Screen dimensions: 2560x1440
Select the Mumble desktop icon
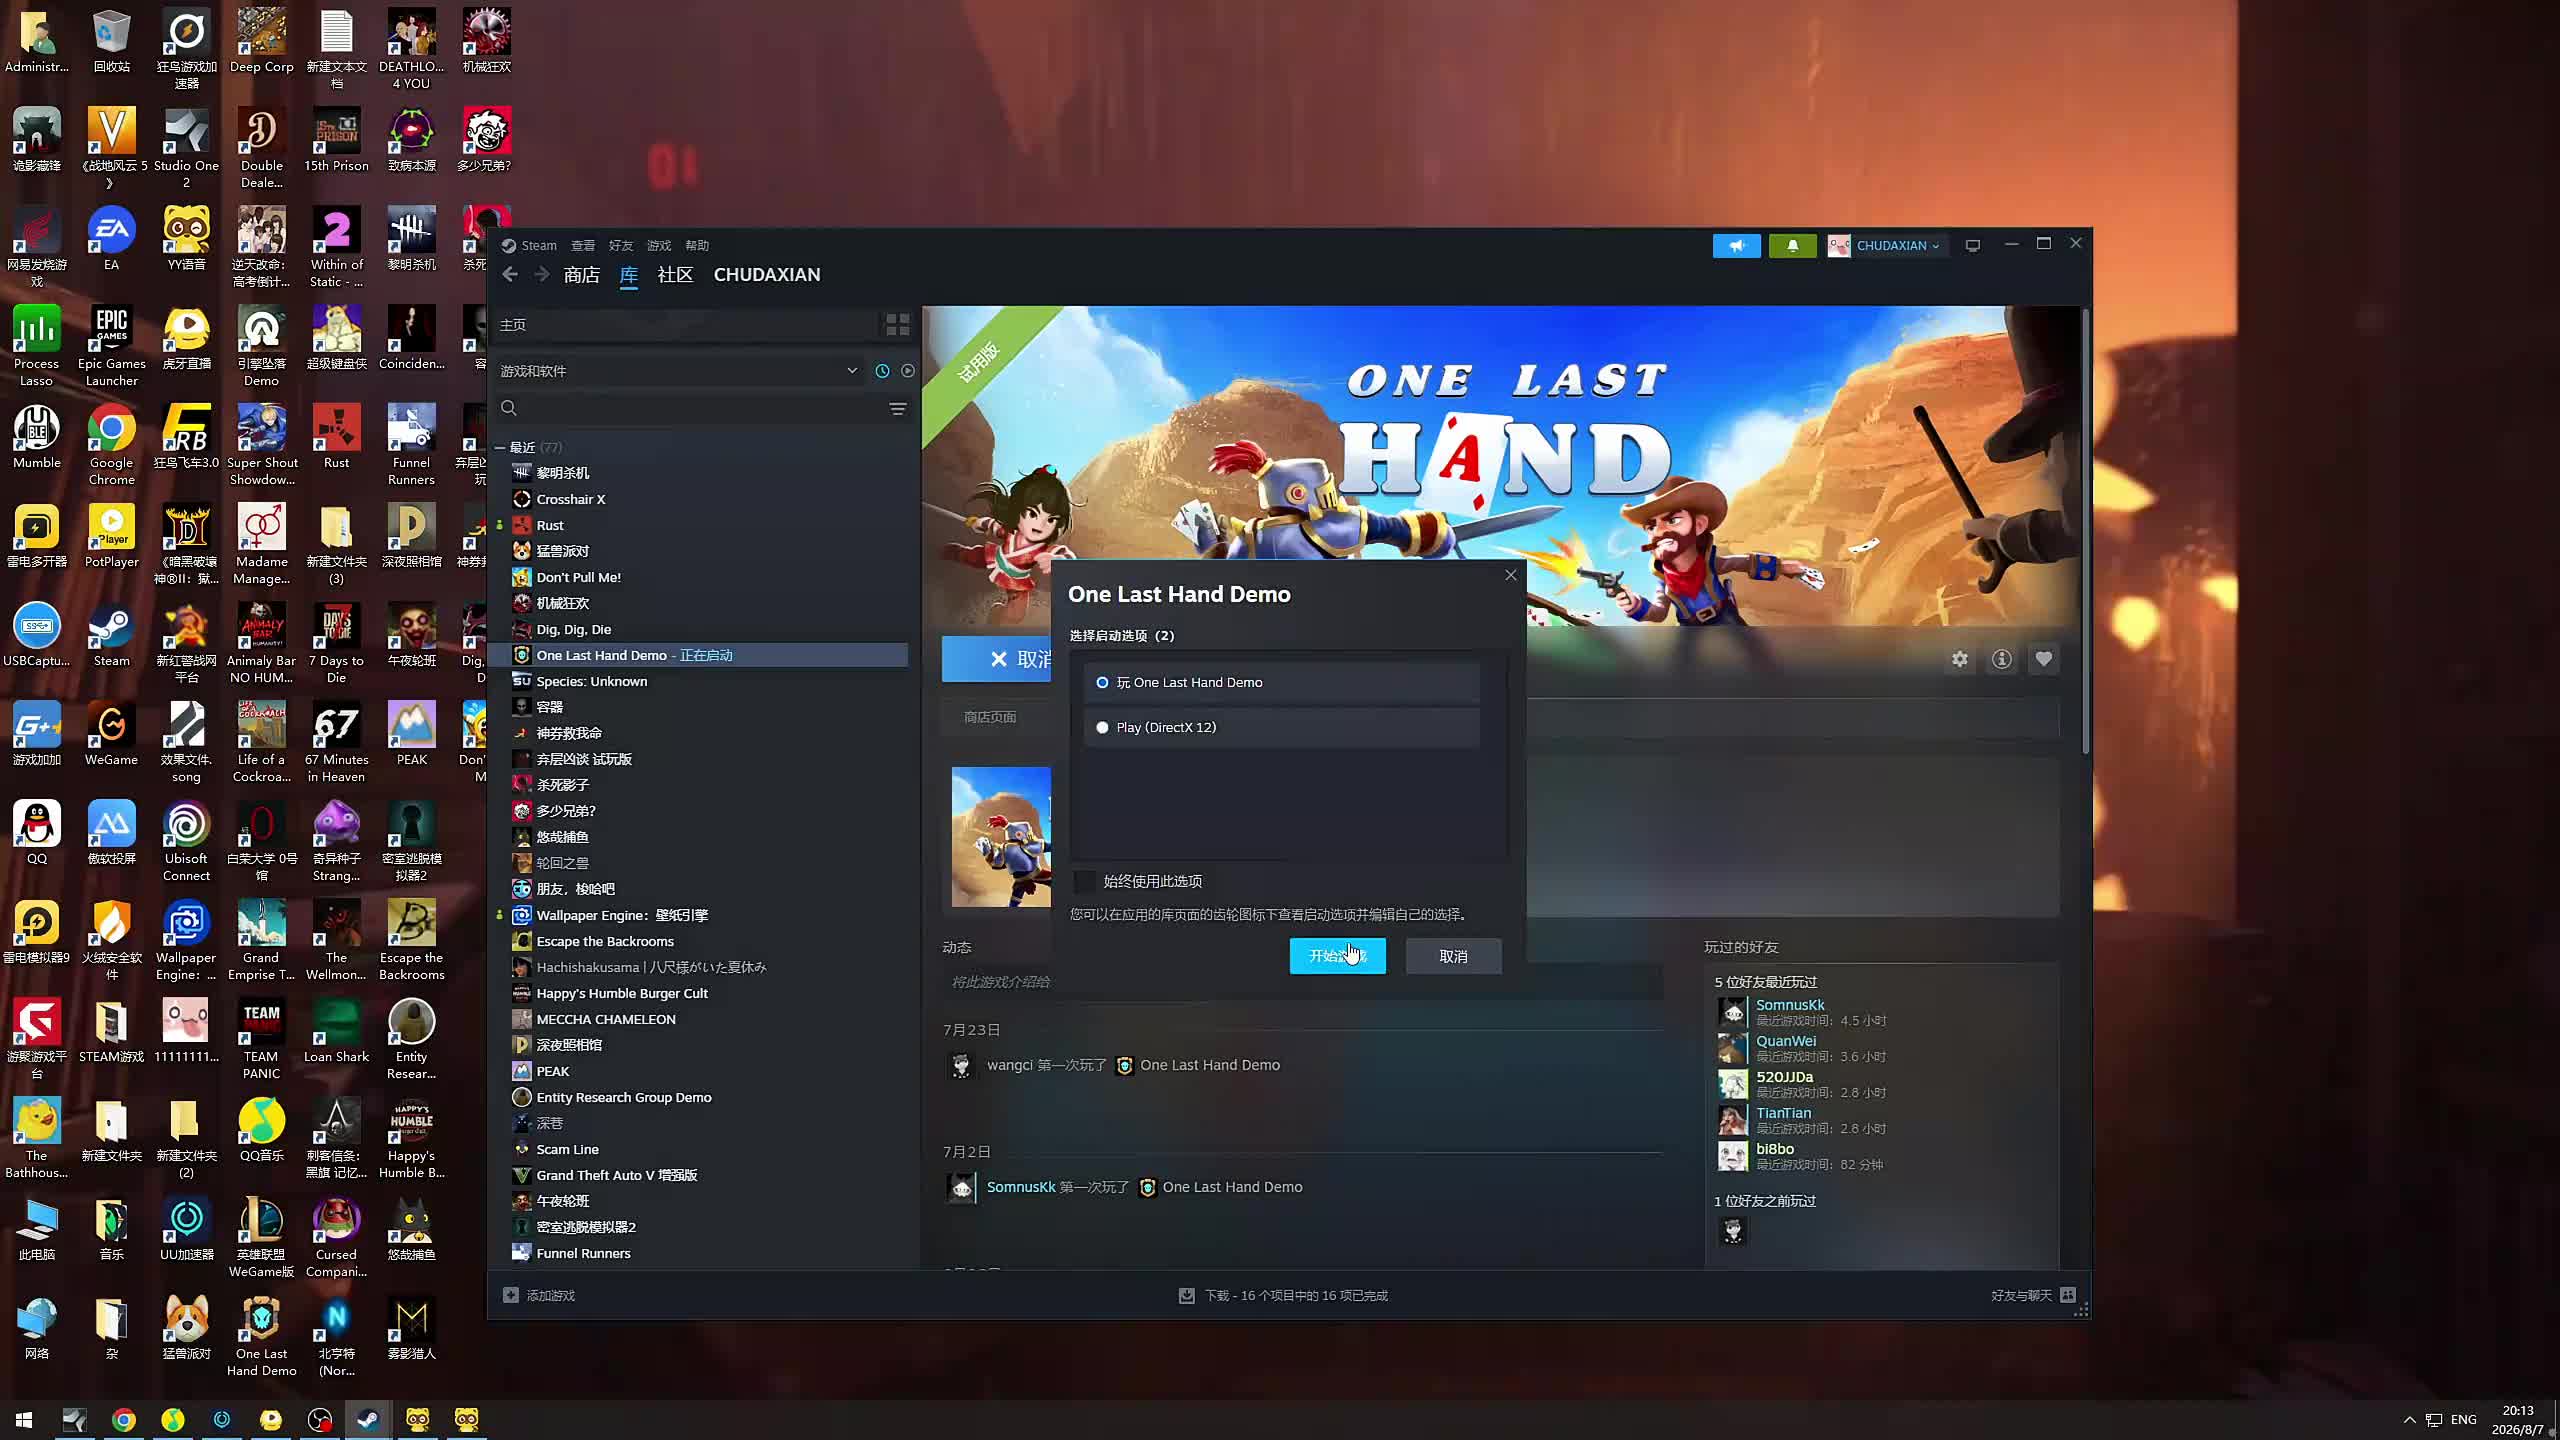click(37, 437)
